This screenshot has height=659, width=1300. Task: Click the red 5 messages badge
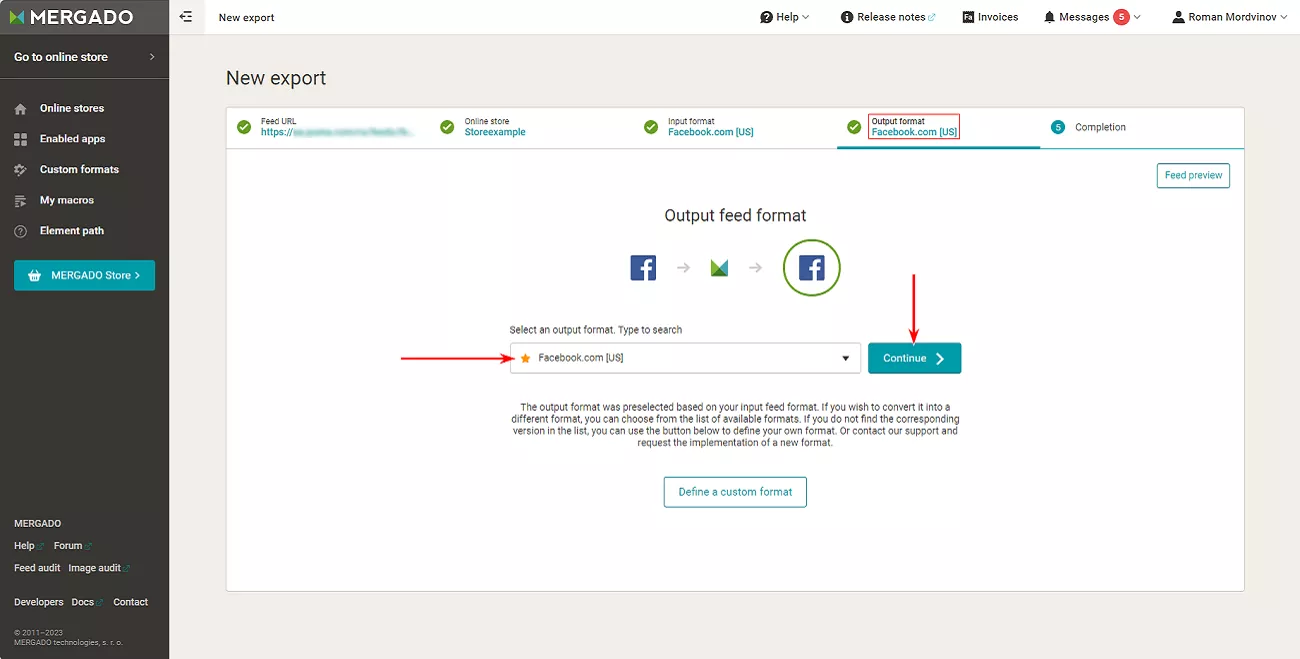[1121, 17]
